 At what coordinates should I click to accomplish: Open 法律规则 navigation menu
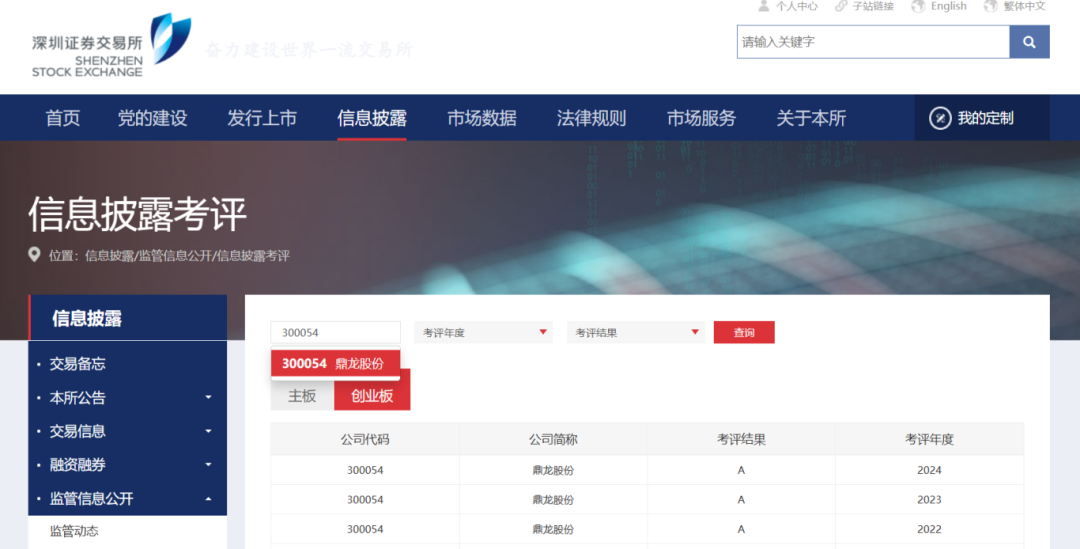pos(591,118)
